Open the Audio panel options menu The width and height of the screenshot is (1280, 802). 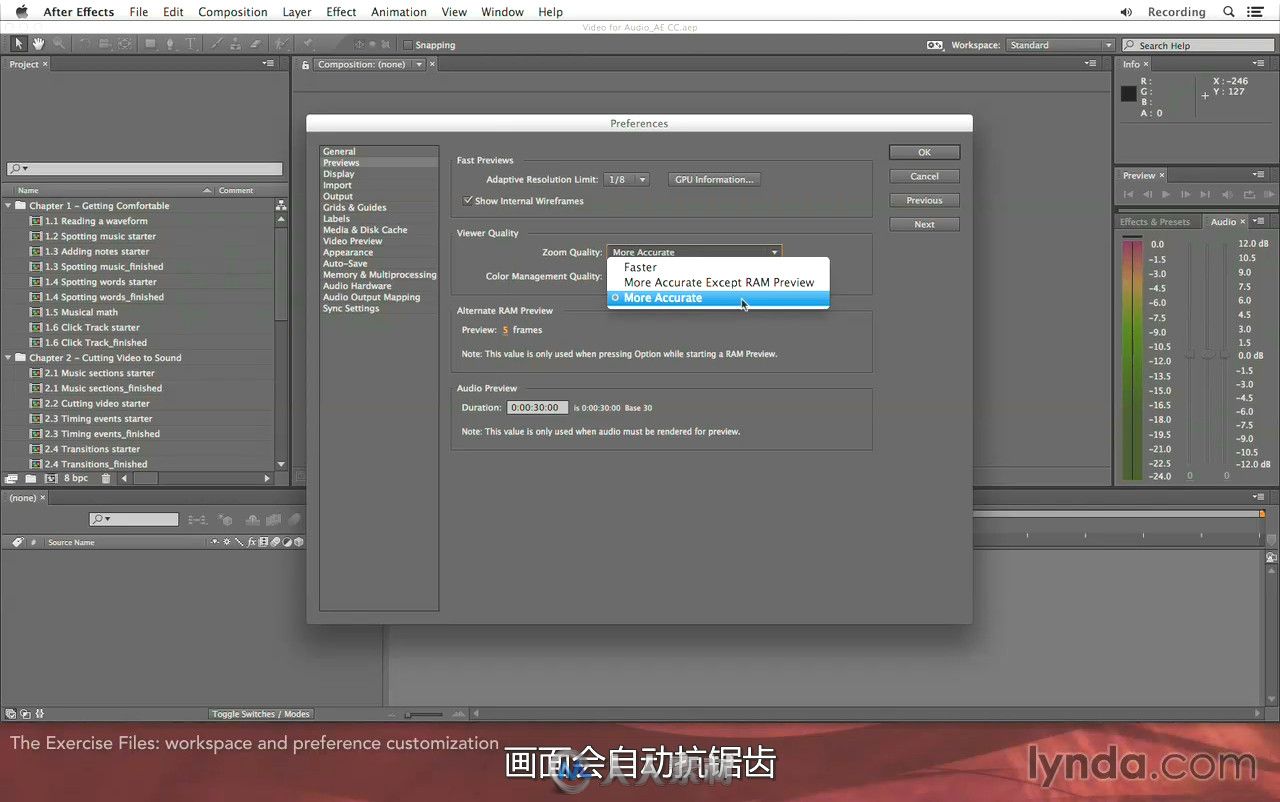(1259, 221)
